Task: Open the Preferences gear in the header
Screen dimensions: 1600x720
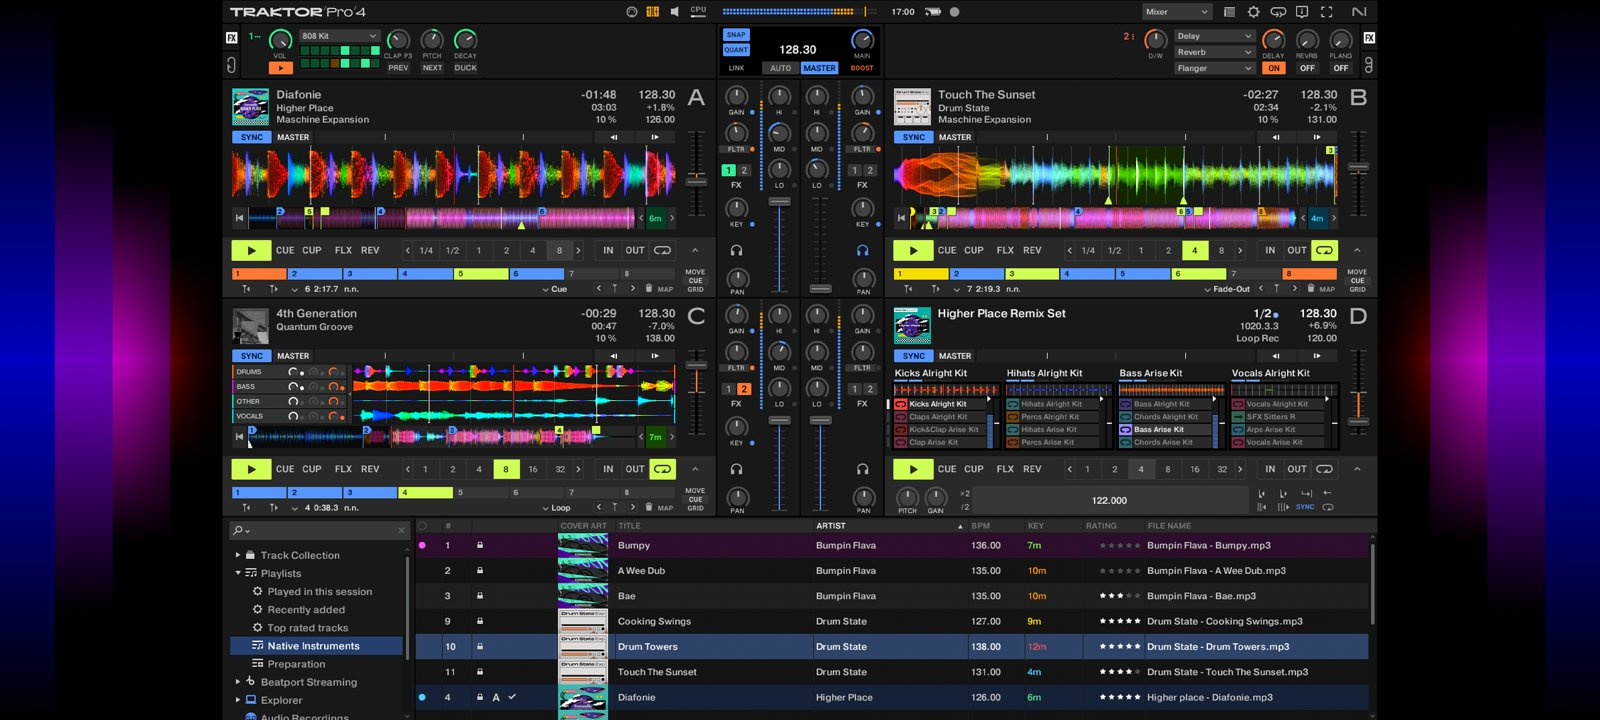Action: 1253,12
